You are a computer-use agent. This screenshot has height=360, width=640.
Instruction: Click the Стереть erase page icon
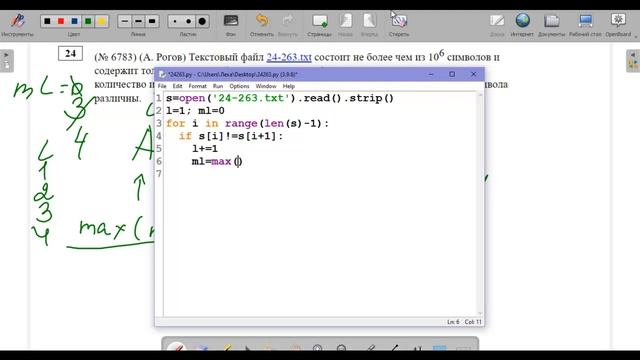pos(399,20)
